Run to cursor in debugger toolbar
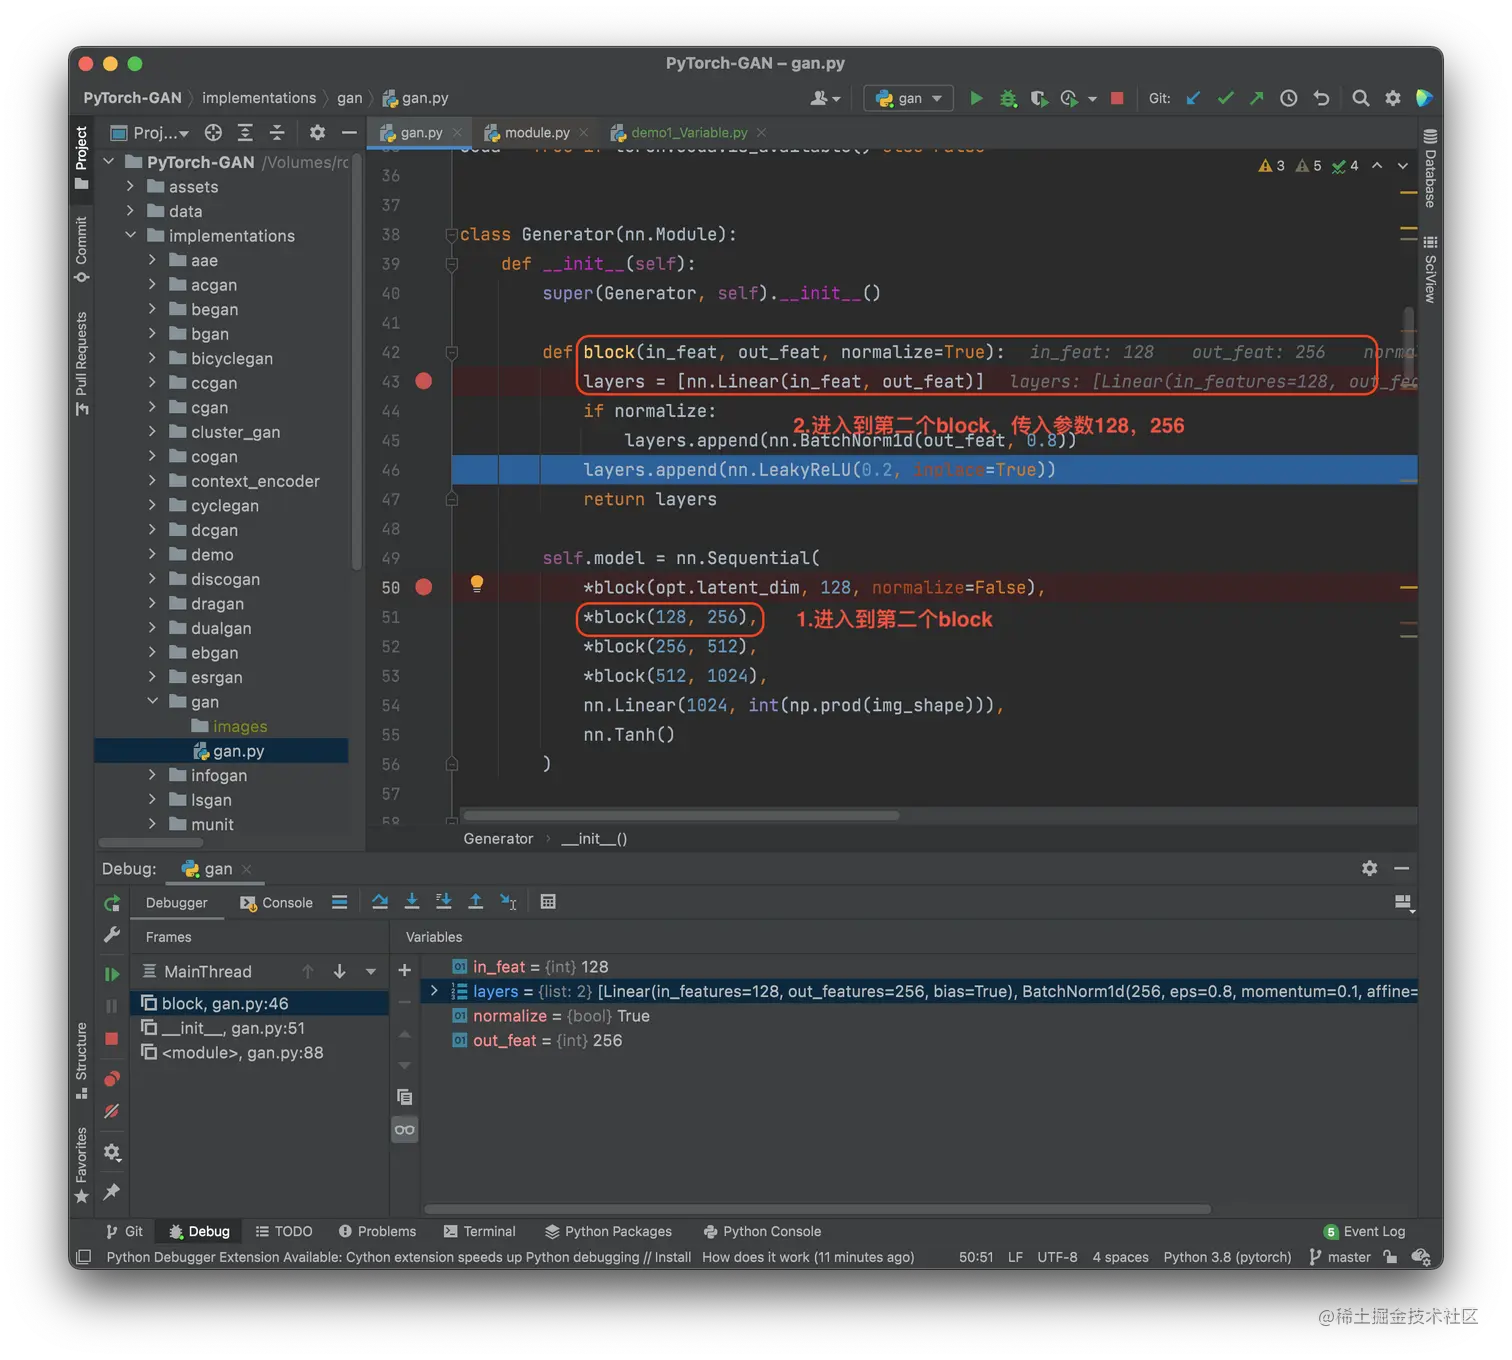Image resolution: width=1512 pixels, height=1360 pixels. click(509, 902)
